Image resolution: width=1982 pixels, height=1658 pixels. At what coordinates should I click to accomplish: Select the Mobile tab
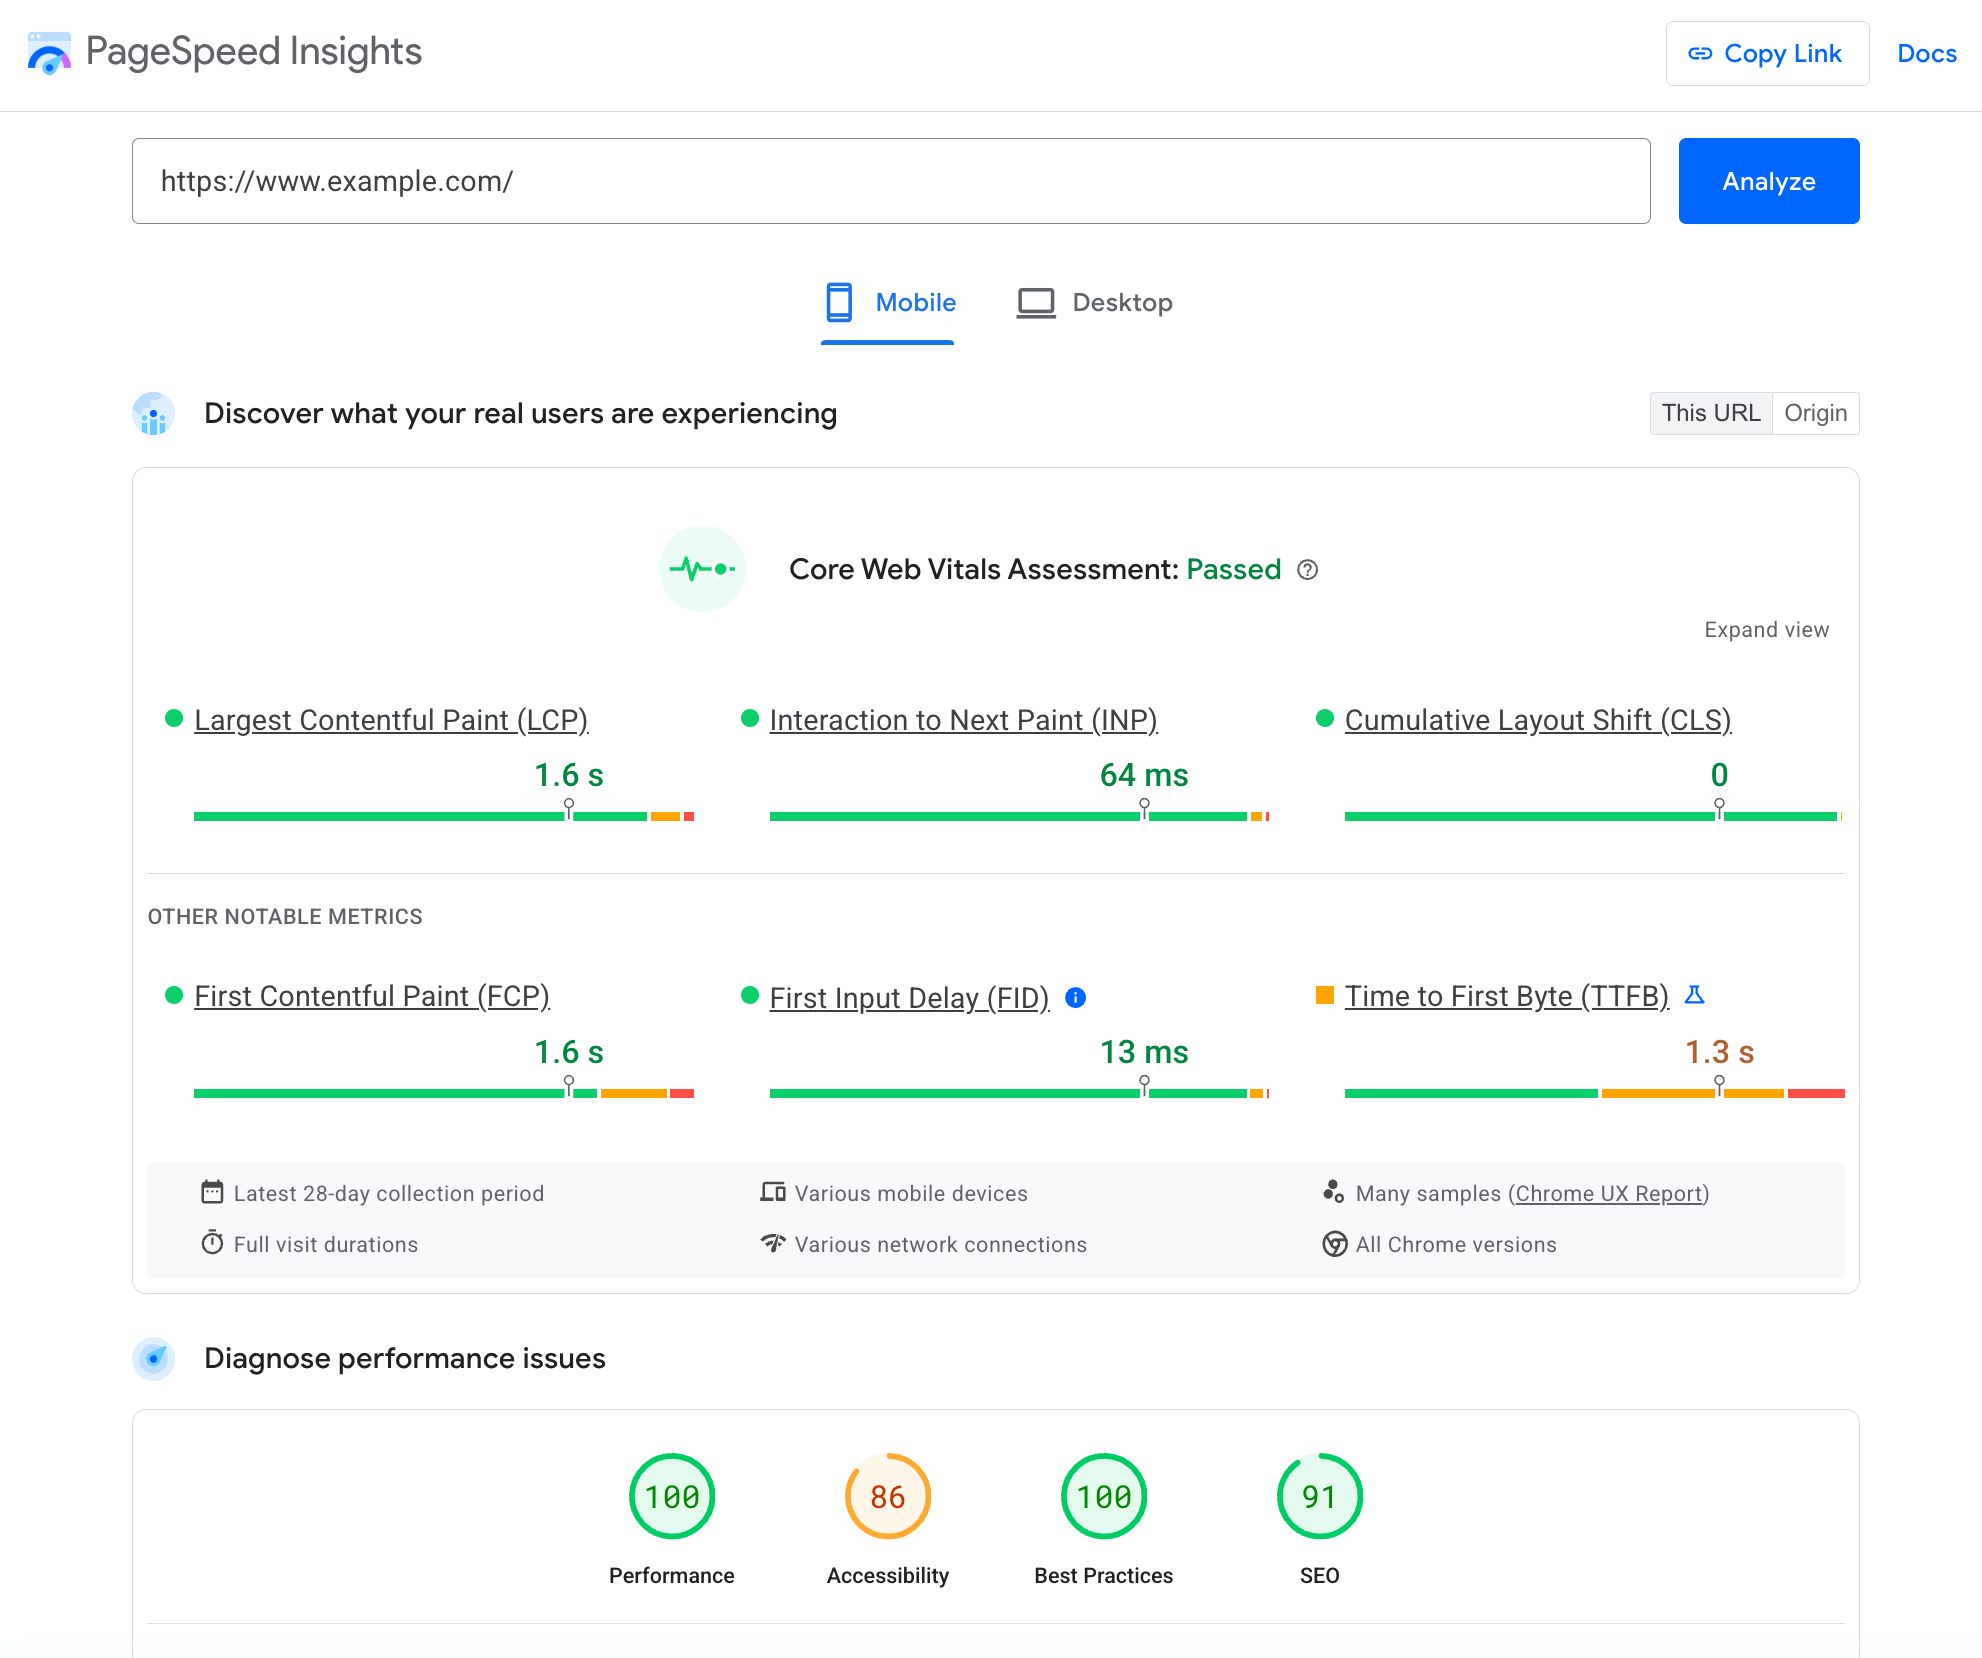point(889,301)
